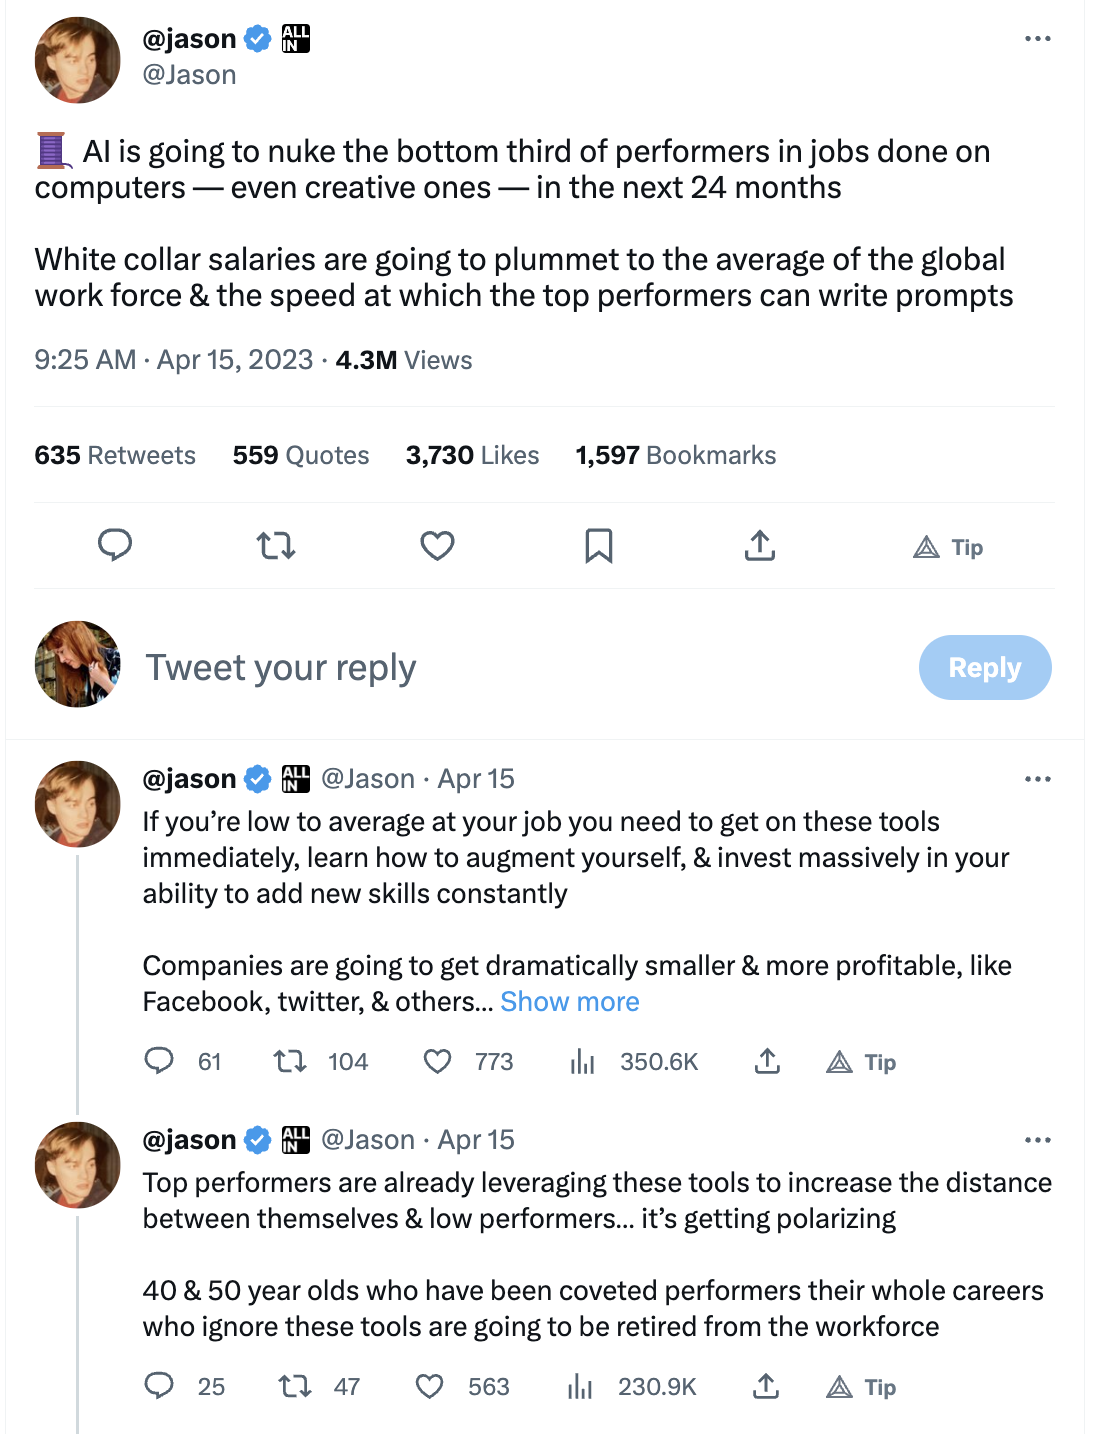Image resolution: width=1120 pixels, height=1434 pixels.
Task: Like the reply with 773 likes
Action: coord(438,1061)
